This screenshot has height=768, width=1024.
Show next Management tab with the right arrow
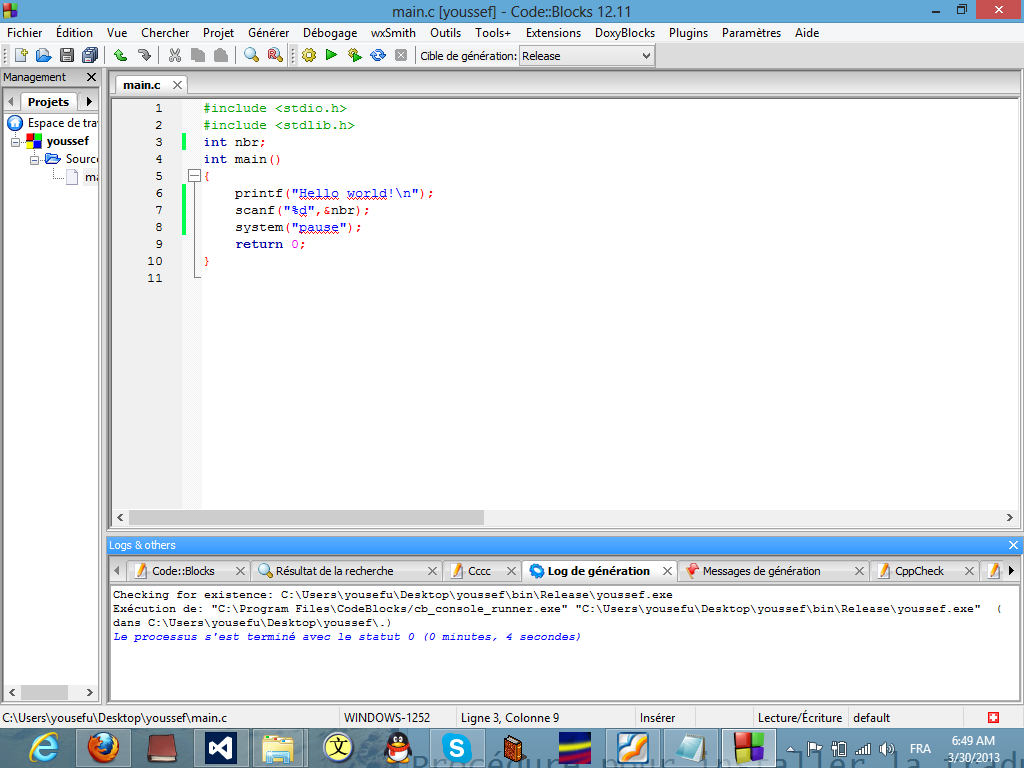(89, 102)
